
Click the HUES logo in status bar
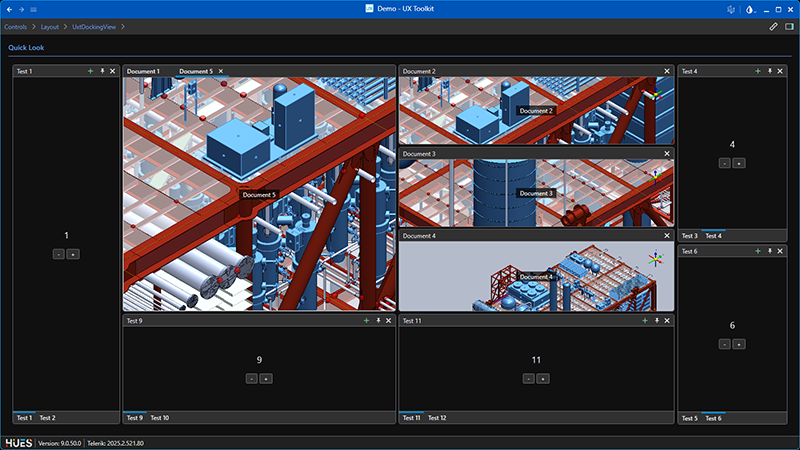(18, 442)
